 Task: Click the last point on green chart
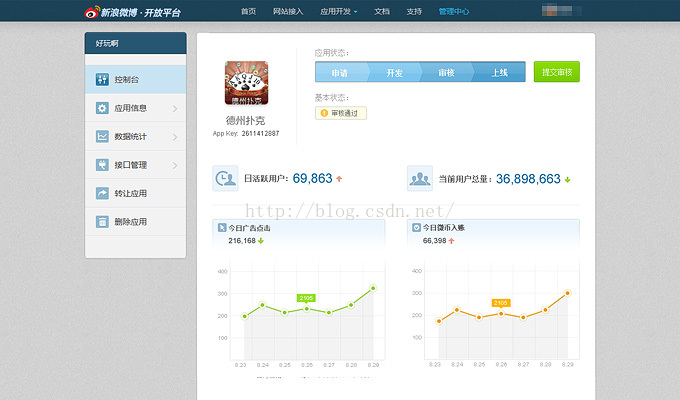pyautogui.click(x=373, y=288)
